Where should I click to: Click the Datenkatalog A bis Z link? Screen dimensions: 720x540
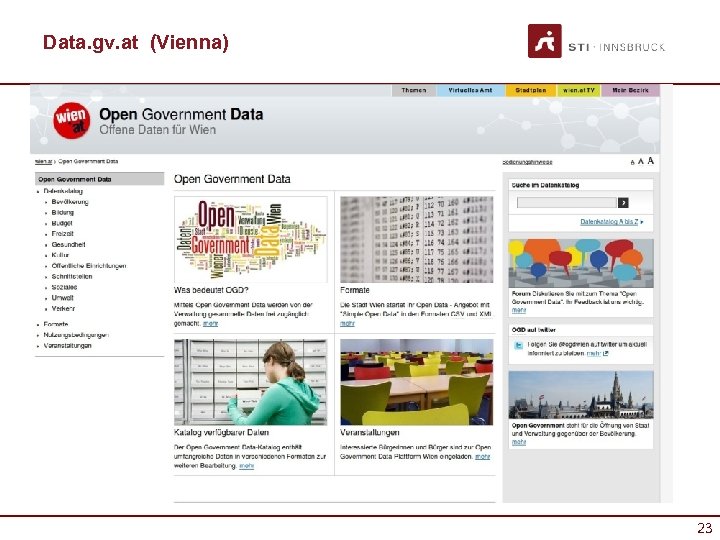point(609,222)
